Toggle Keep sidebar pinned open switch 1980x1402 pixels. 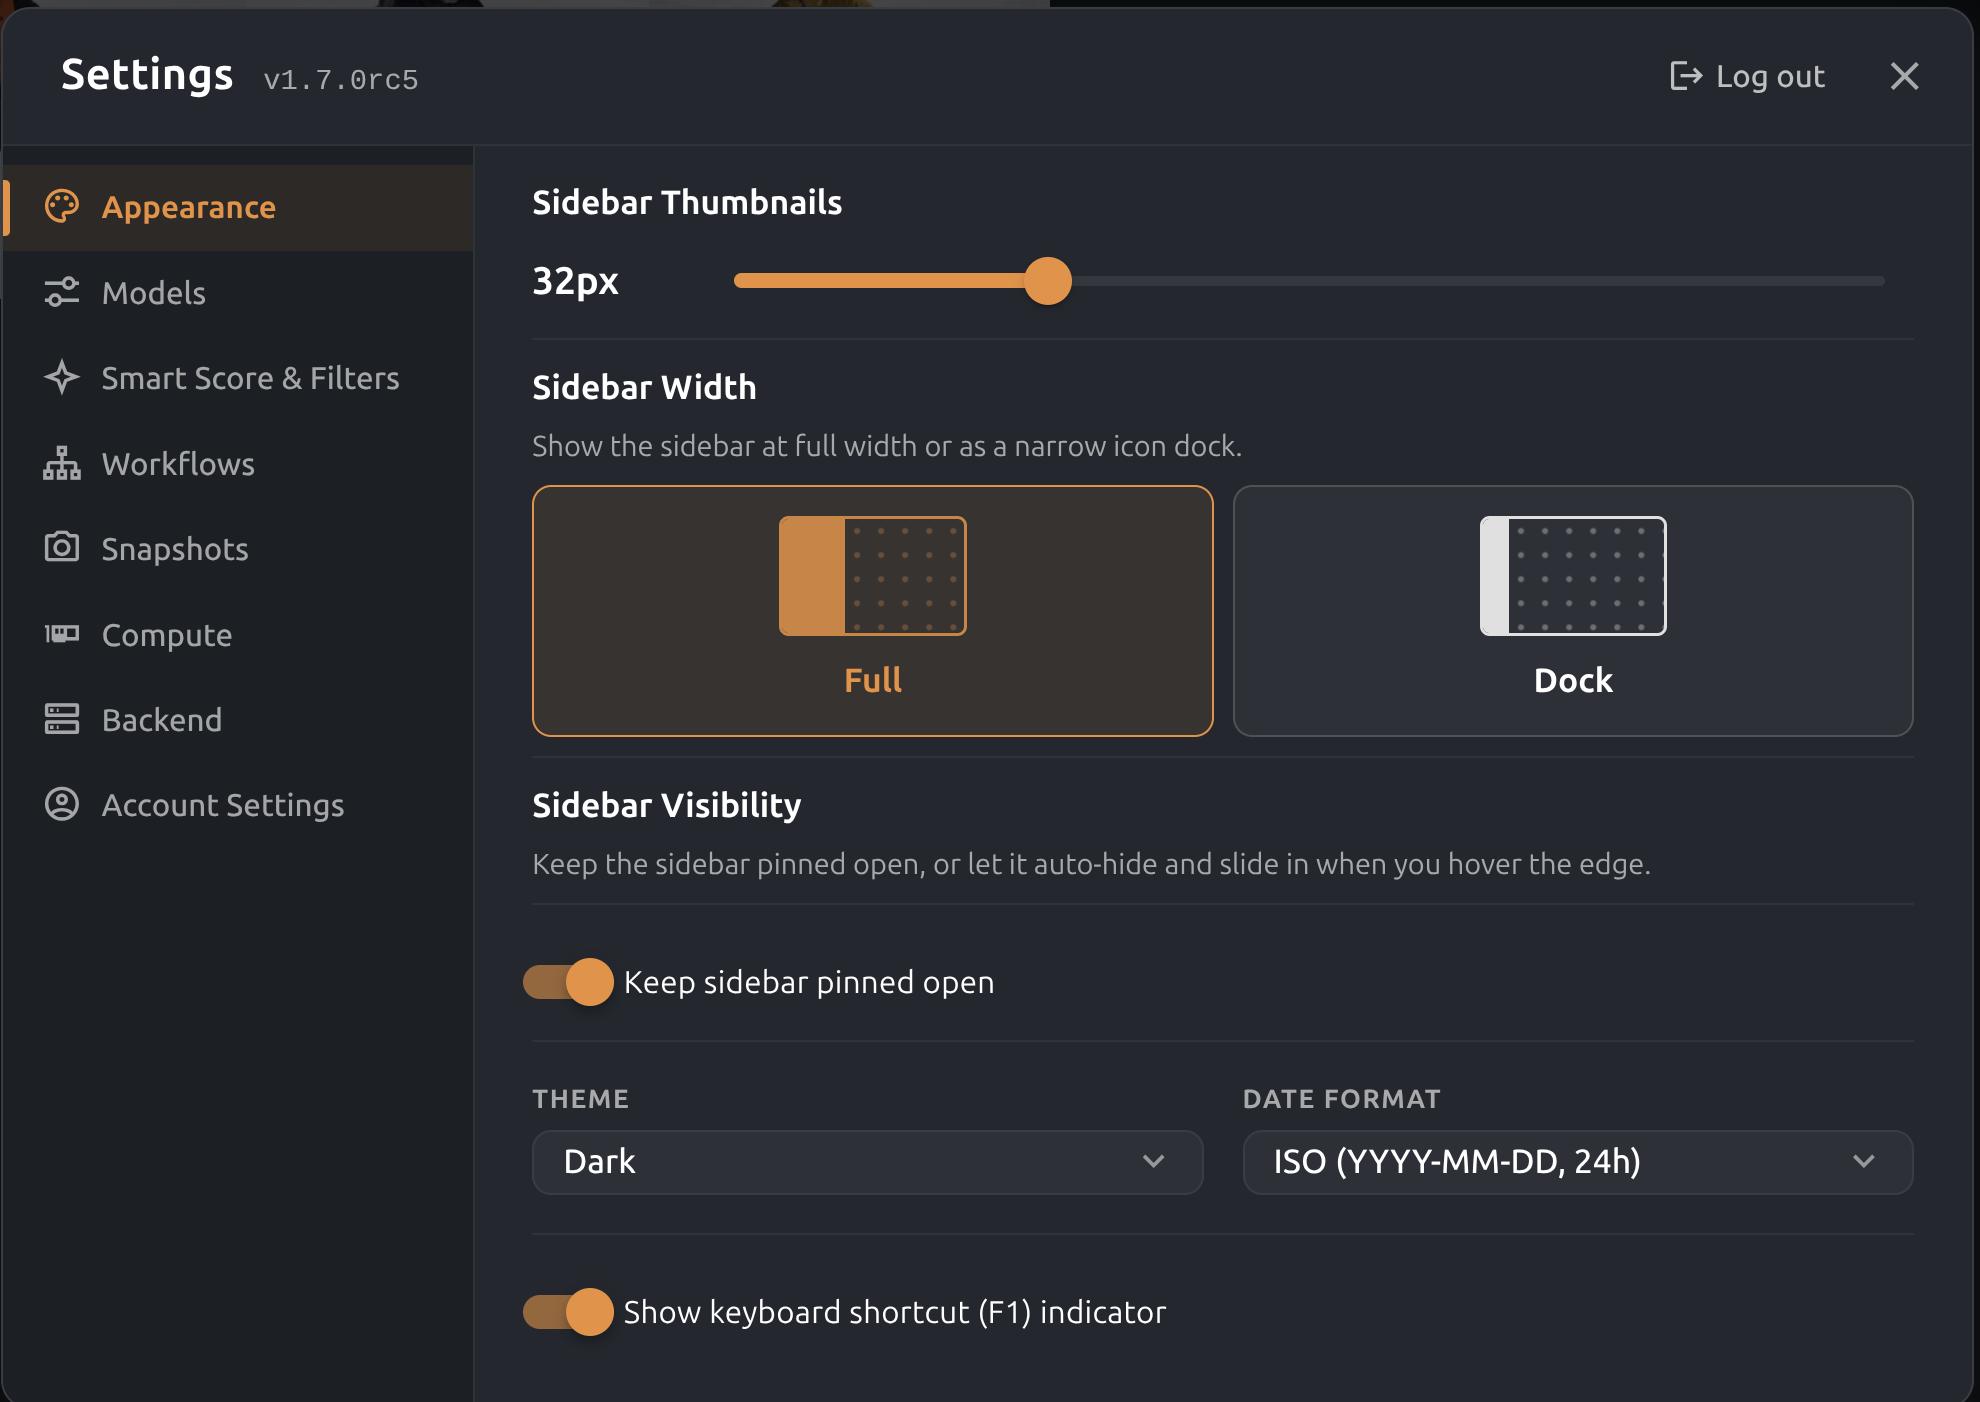[568, 982]
